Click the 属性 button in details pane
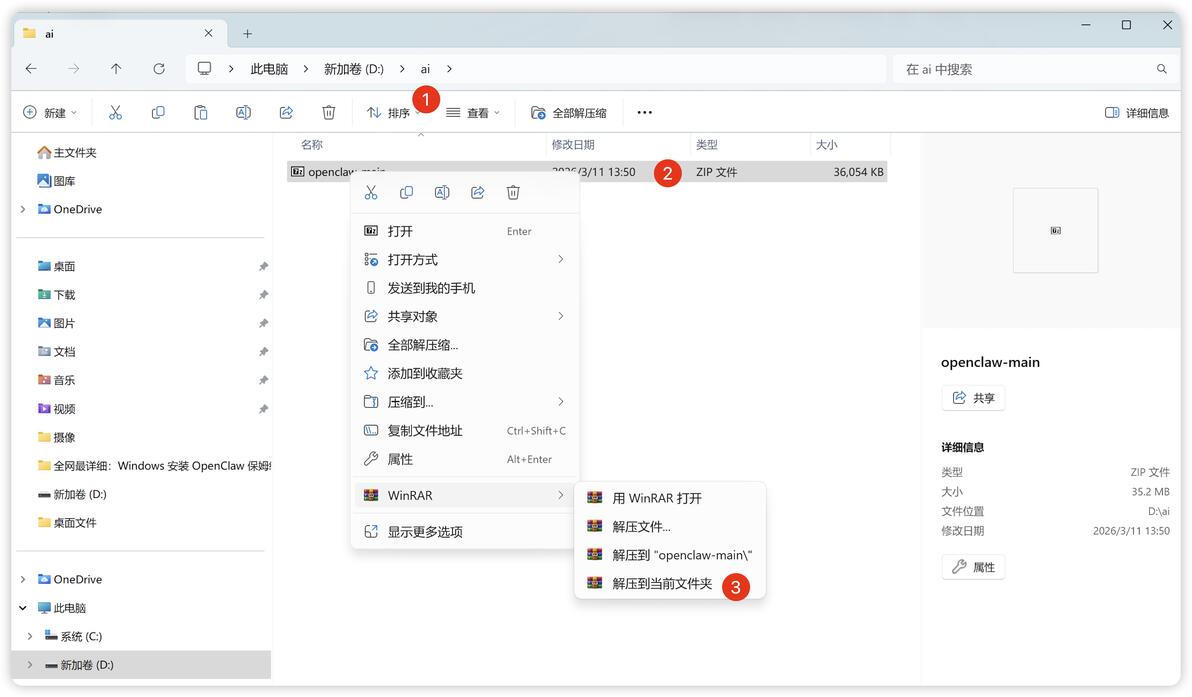 [974, 567]
